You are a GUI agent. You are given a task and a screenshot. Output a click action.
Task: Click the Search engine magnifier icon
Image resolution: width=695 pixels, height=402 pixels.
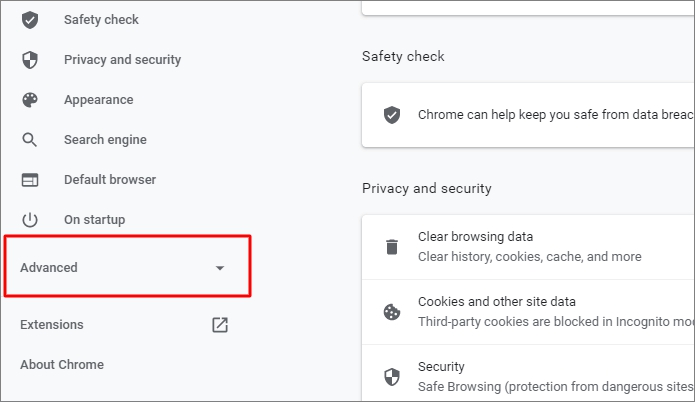(30, 140)
